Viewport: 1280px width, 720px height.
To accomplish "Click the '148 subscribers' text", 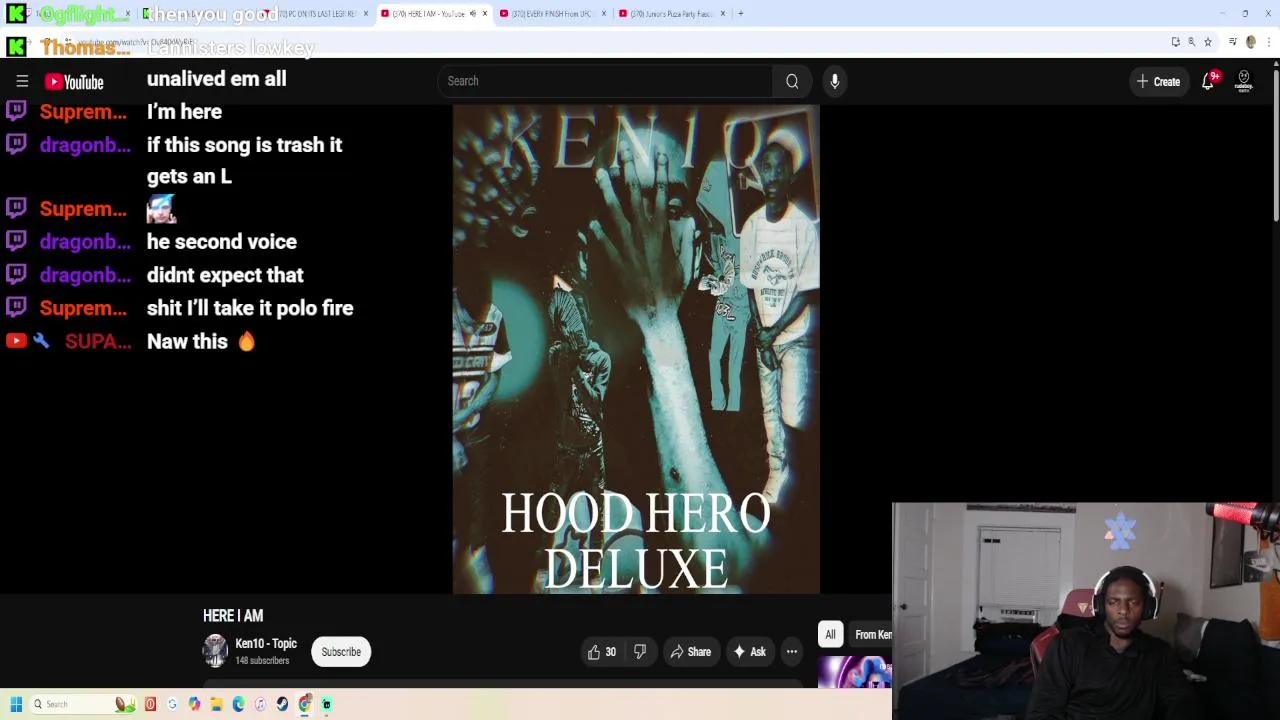I will (262, 661).
